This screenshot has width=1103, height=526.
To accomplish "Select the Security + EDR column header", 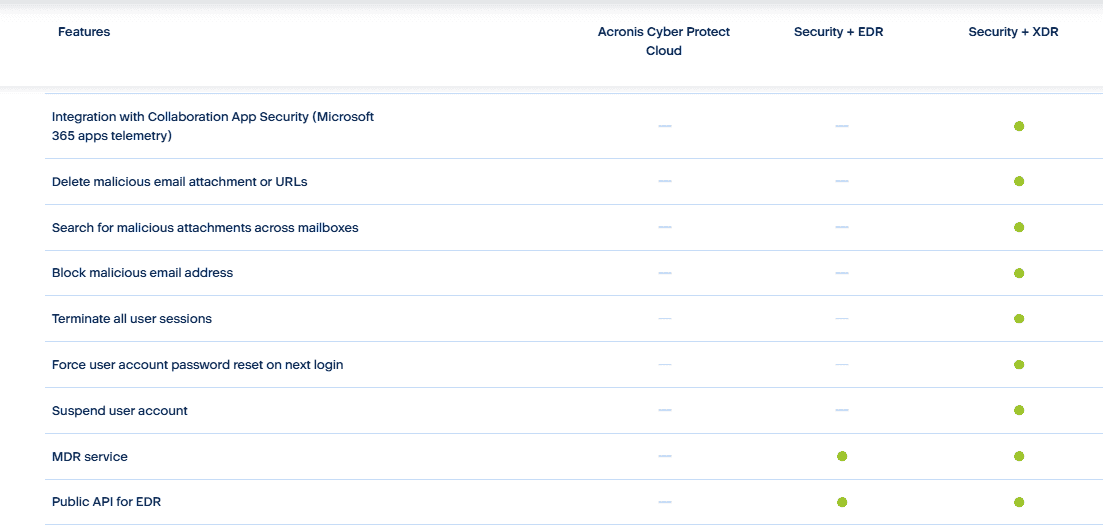I will pos(839,32).
